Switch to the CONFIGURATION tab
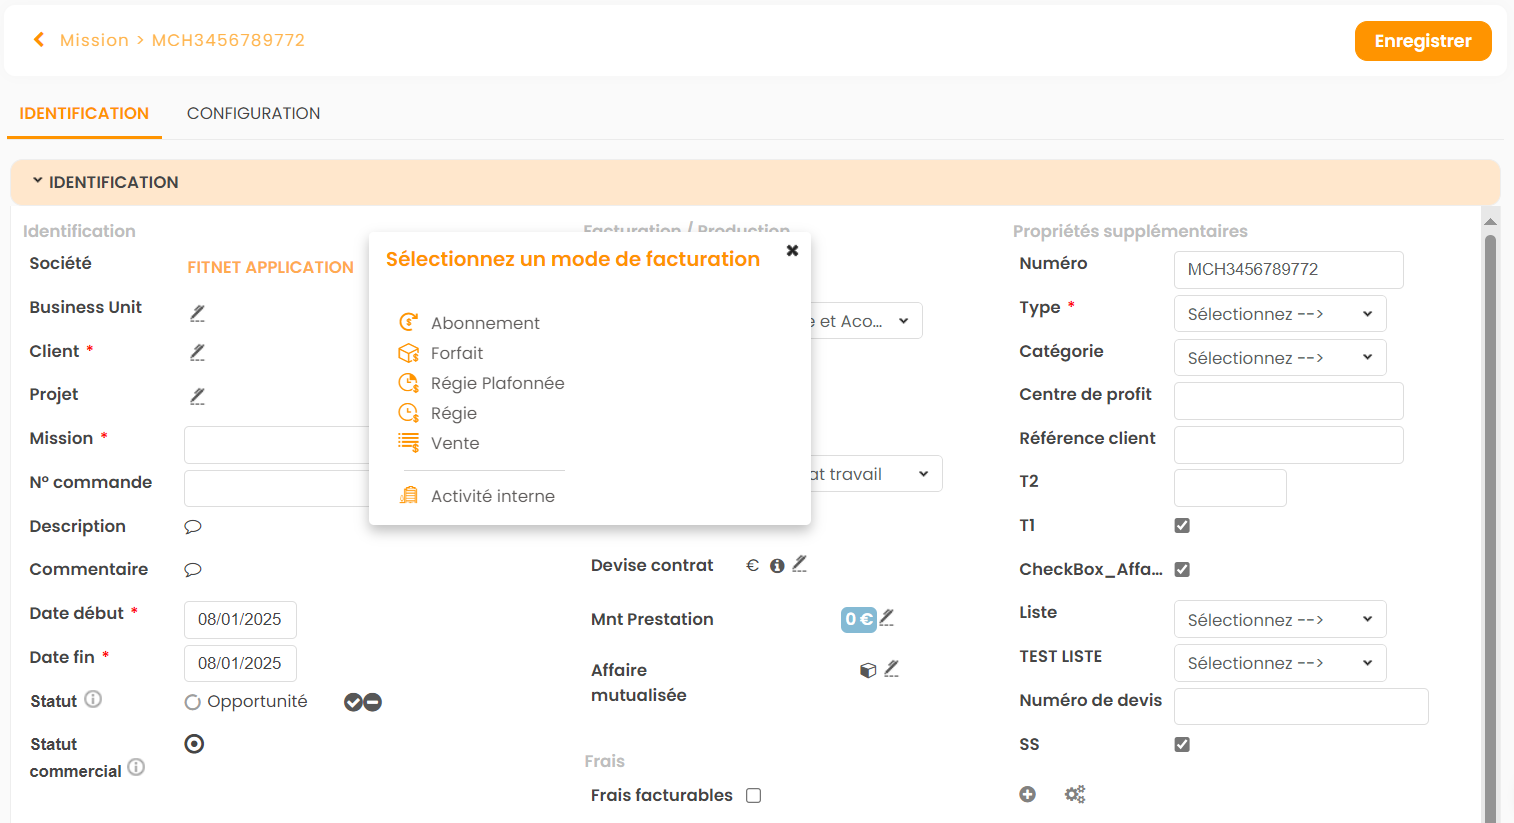This screenshot has width=1514, height=823. [x=253, y=114]
